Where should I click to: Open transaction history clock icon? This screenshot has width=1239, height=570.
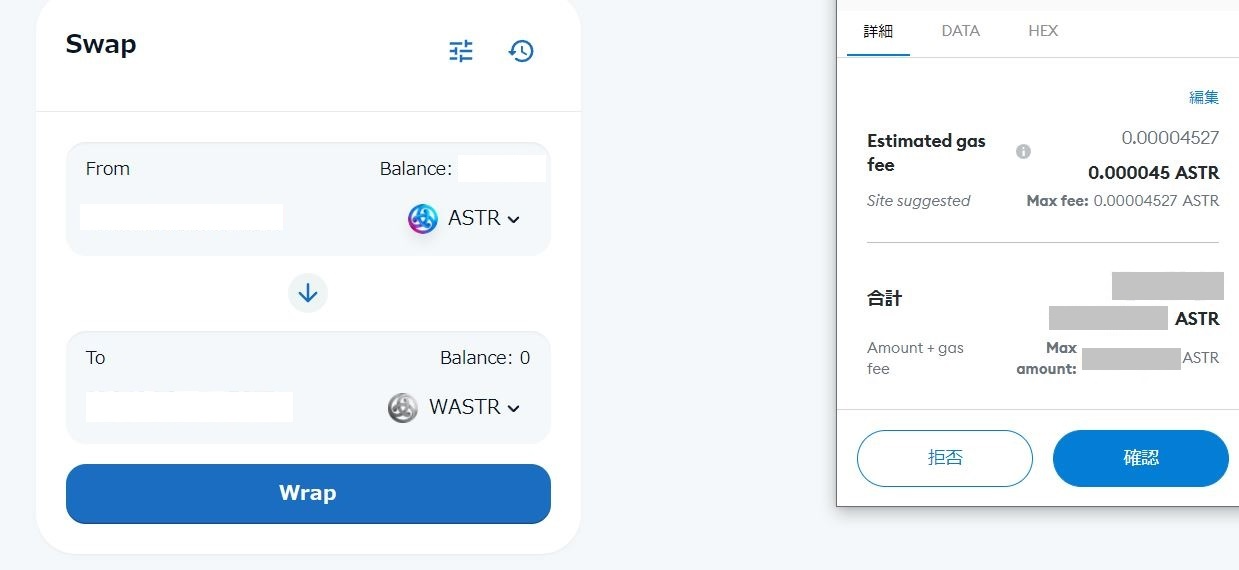[521, 51]
